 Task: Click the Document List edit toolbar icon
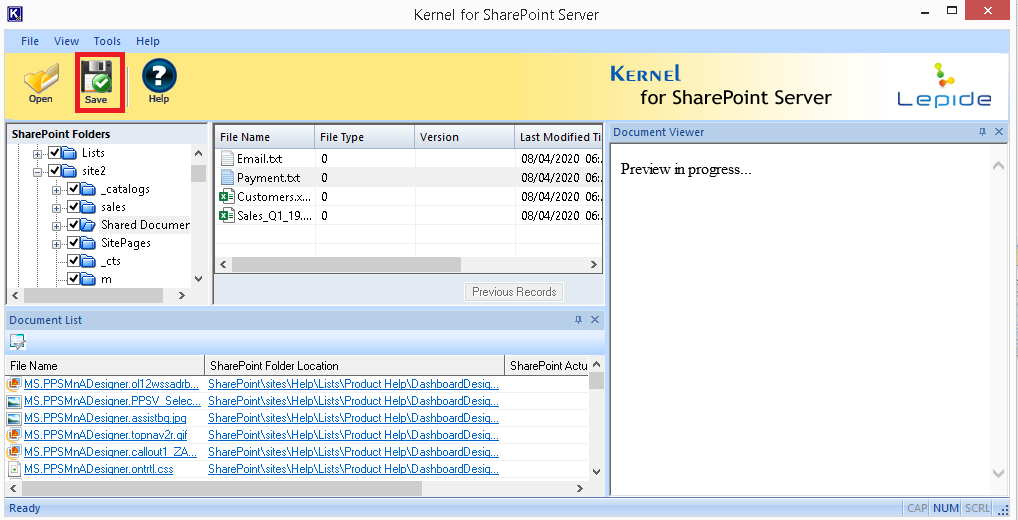click(18, 342)
